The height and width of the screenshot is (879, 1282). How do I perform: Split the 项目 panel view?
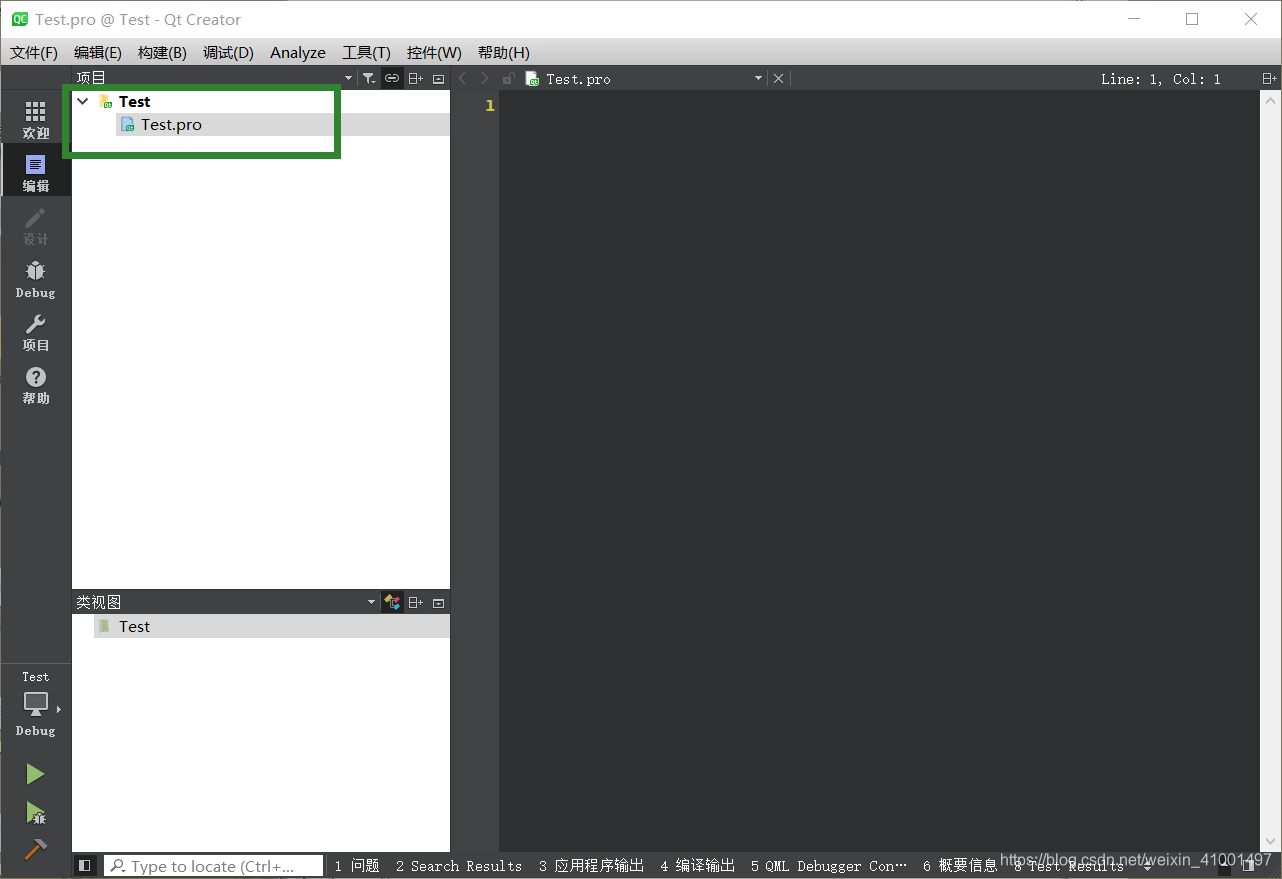coord(416,78)
